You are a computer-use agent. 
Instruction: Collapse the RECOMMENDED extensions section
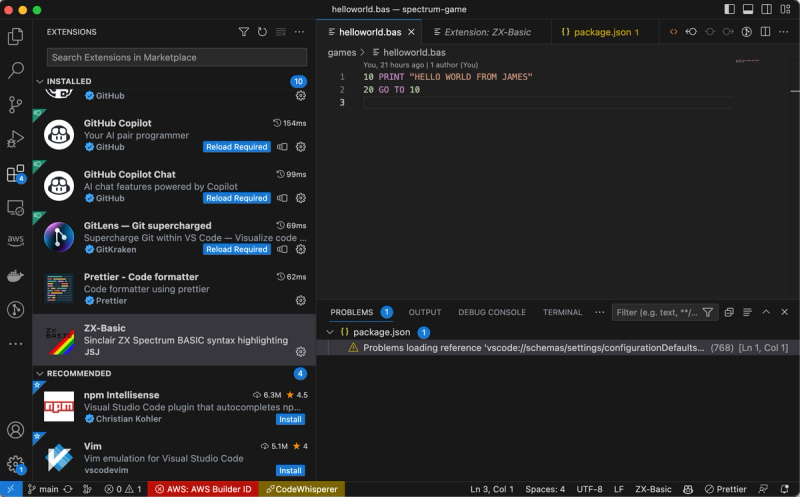coord(40,374)
